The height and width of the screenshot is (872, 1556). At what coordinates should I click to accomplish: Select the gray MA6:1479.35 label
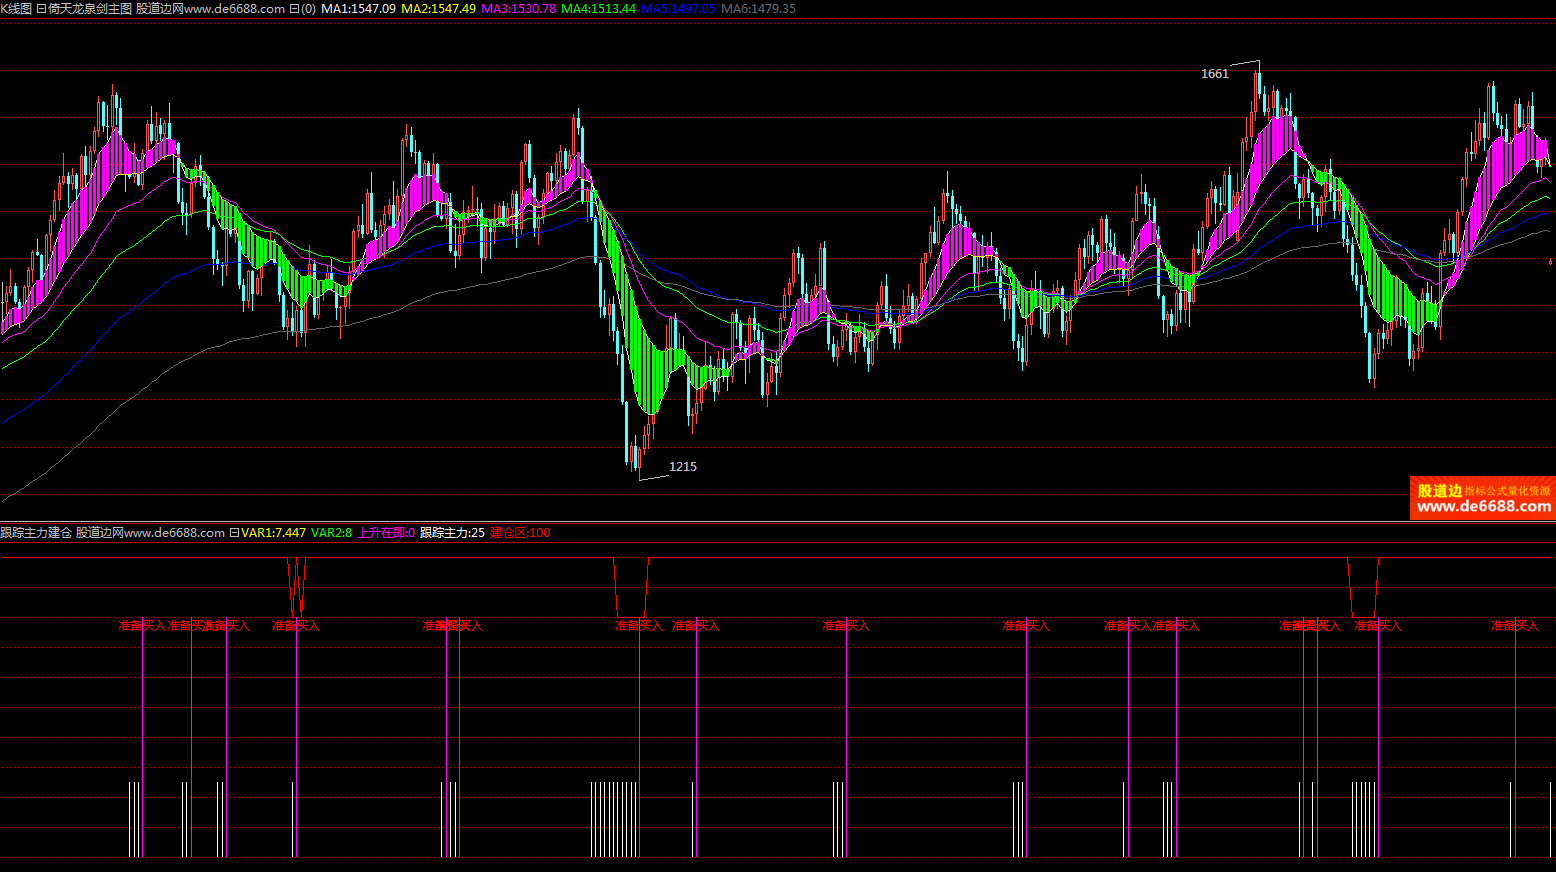(758, 9)
